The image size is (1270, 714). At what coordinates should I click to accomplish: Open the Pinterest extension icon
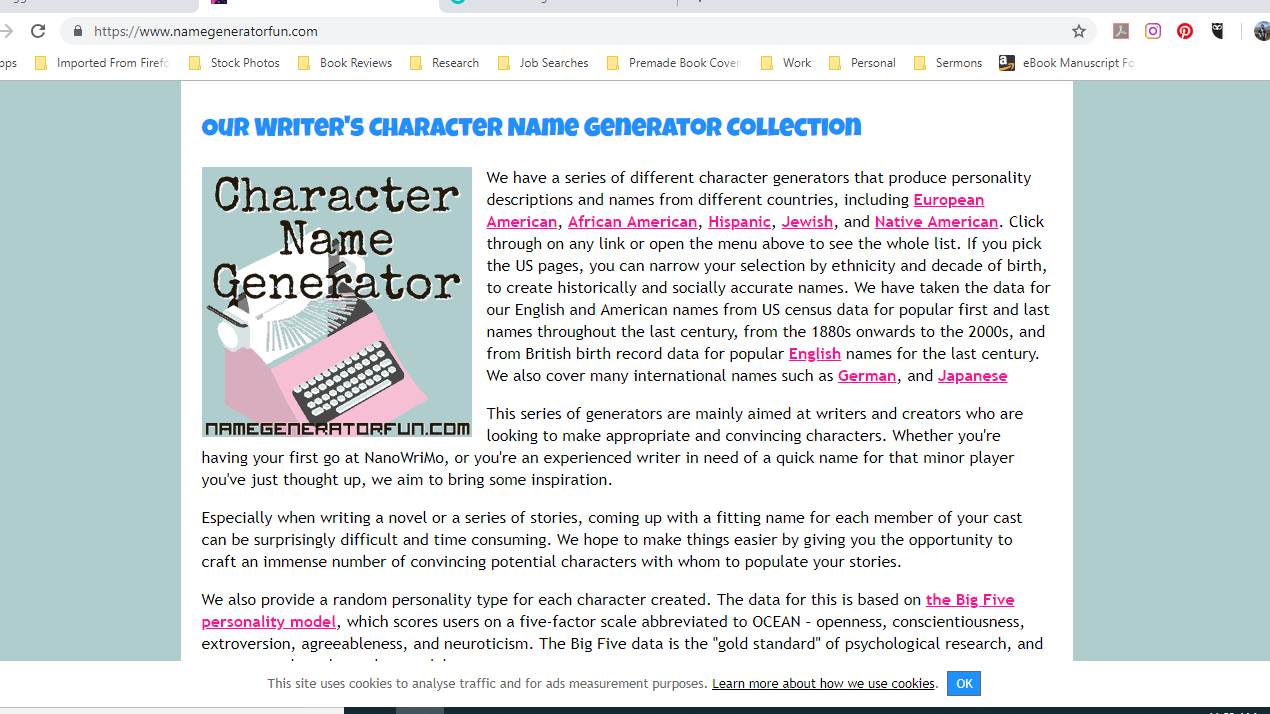coord(1185,31)
